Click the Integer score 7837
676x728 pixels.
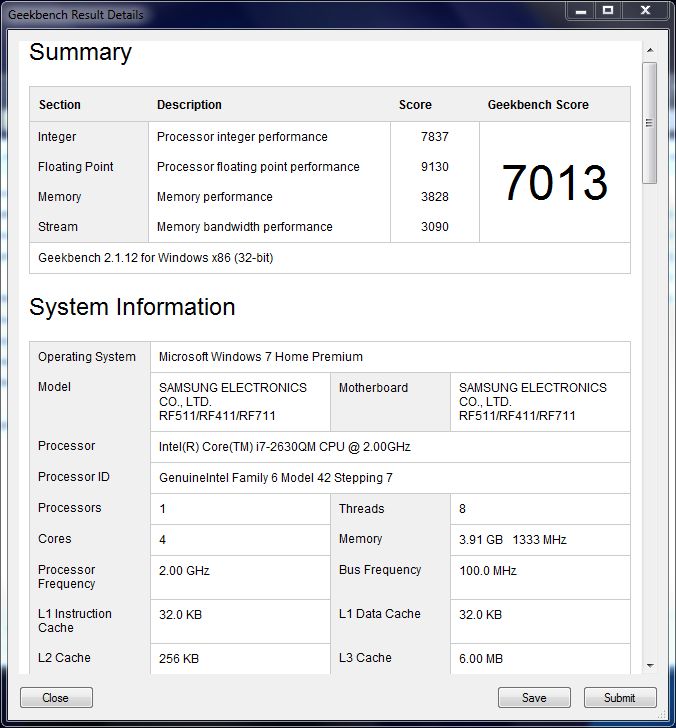tap(435, 136)
